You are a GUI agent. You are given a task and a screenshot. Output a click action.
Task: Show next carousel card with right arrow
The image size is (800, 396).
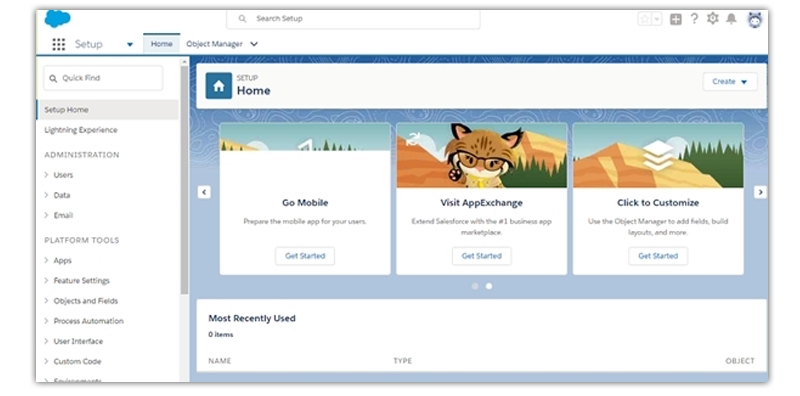click(x=760, y=192)
